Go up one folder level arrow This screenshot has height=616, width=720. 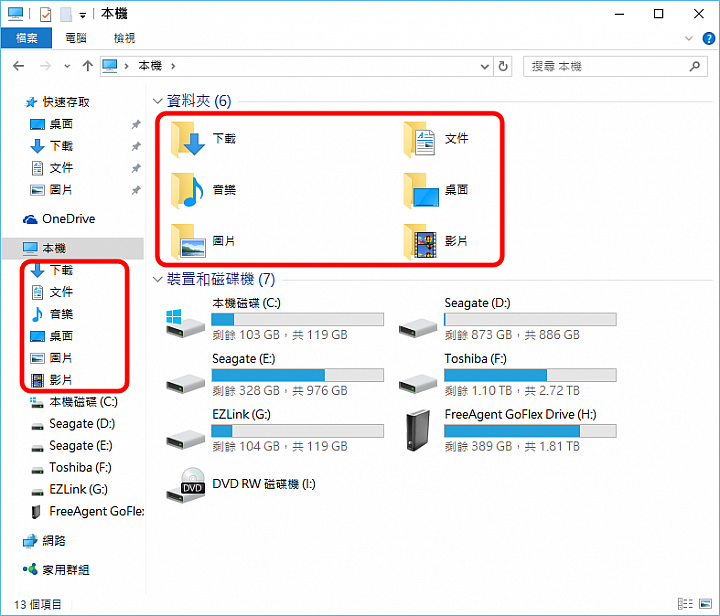pos(87,66)
